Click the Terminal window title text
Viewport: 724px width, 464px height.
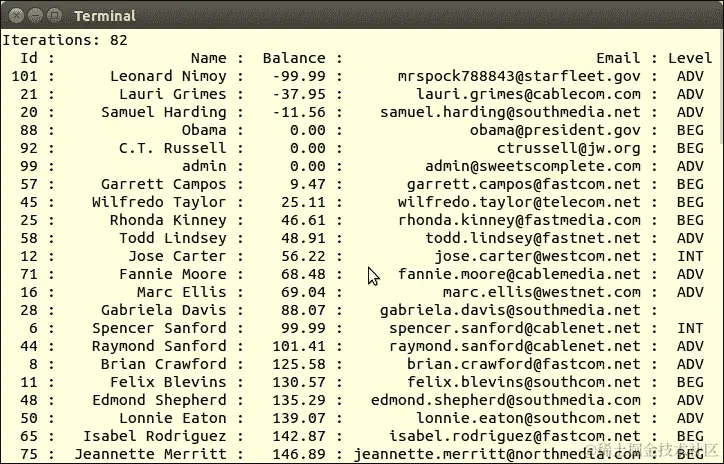tap(105, 16)
